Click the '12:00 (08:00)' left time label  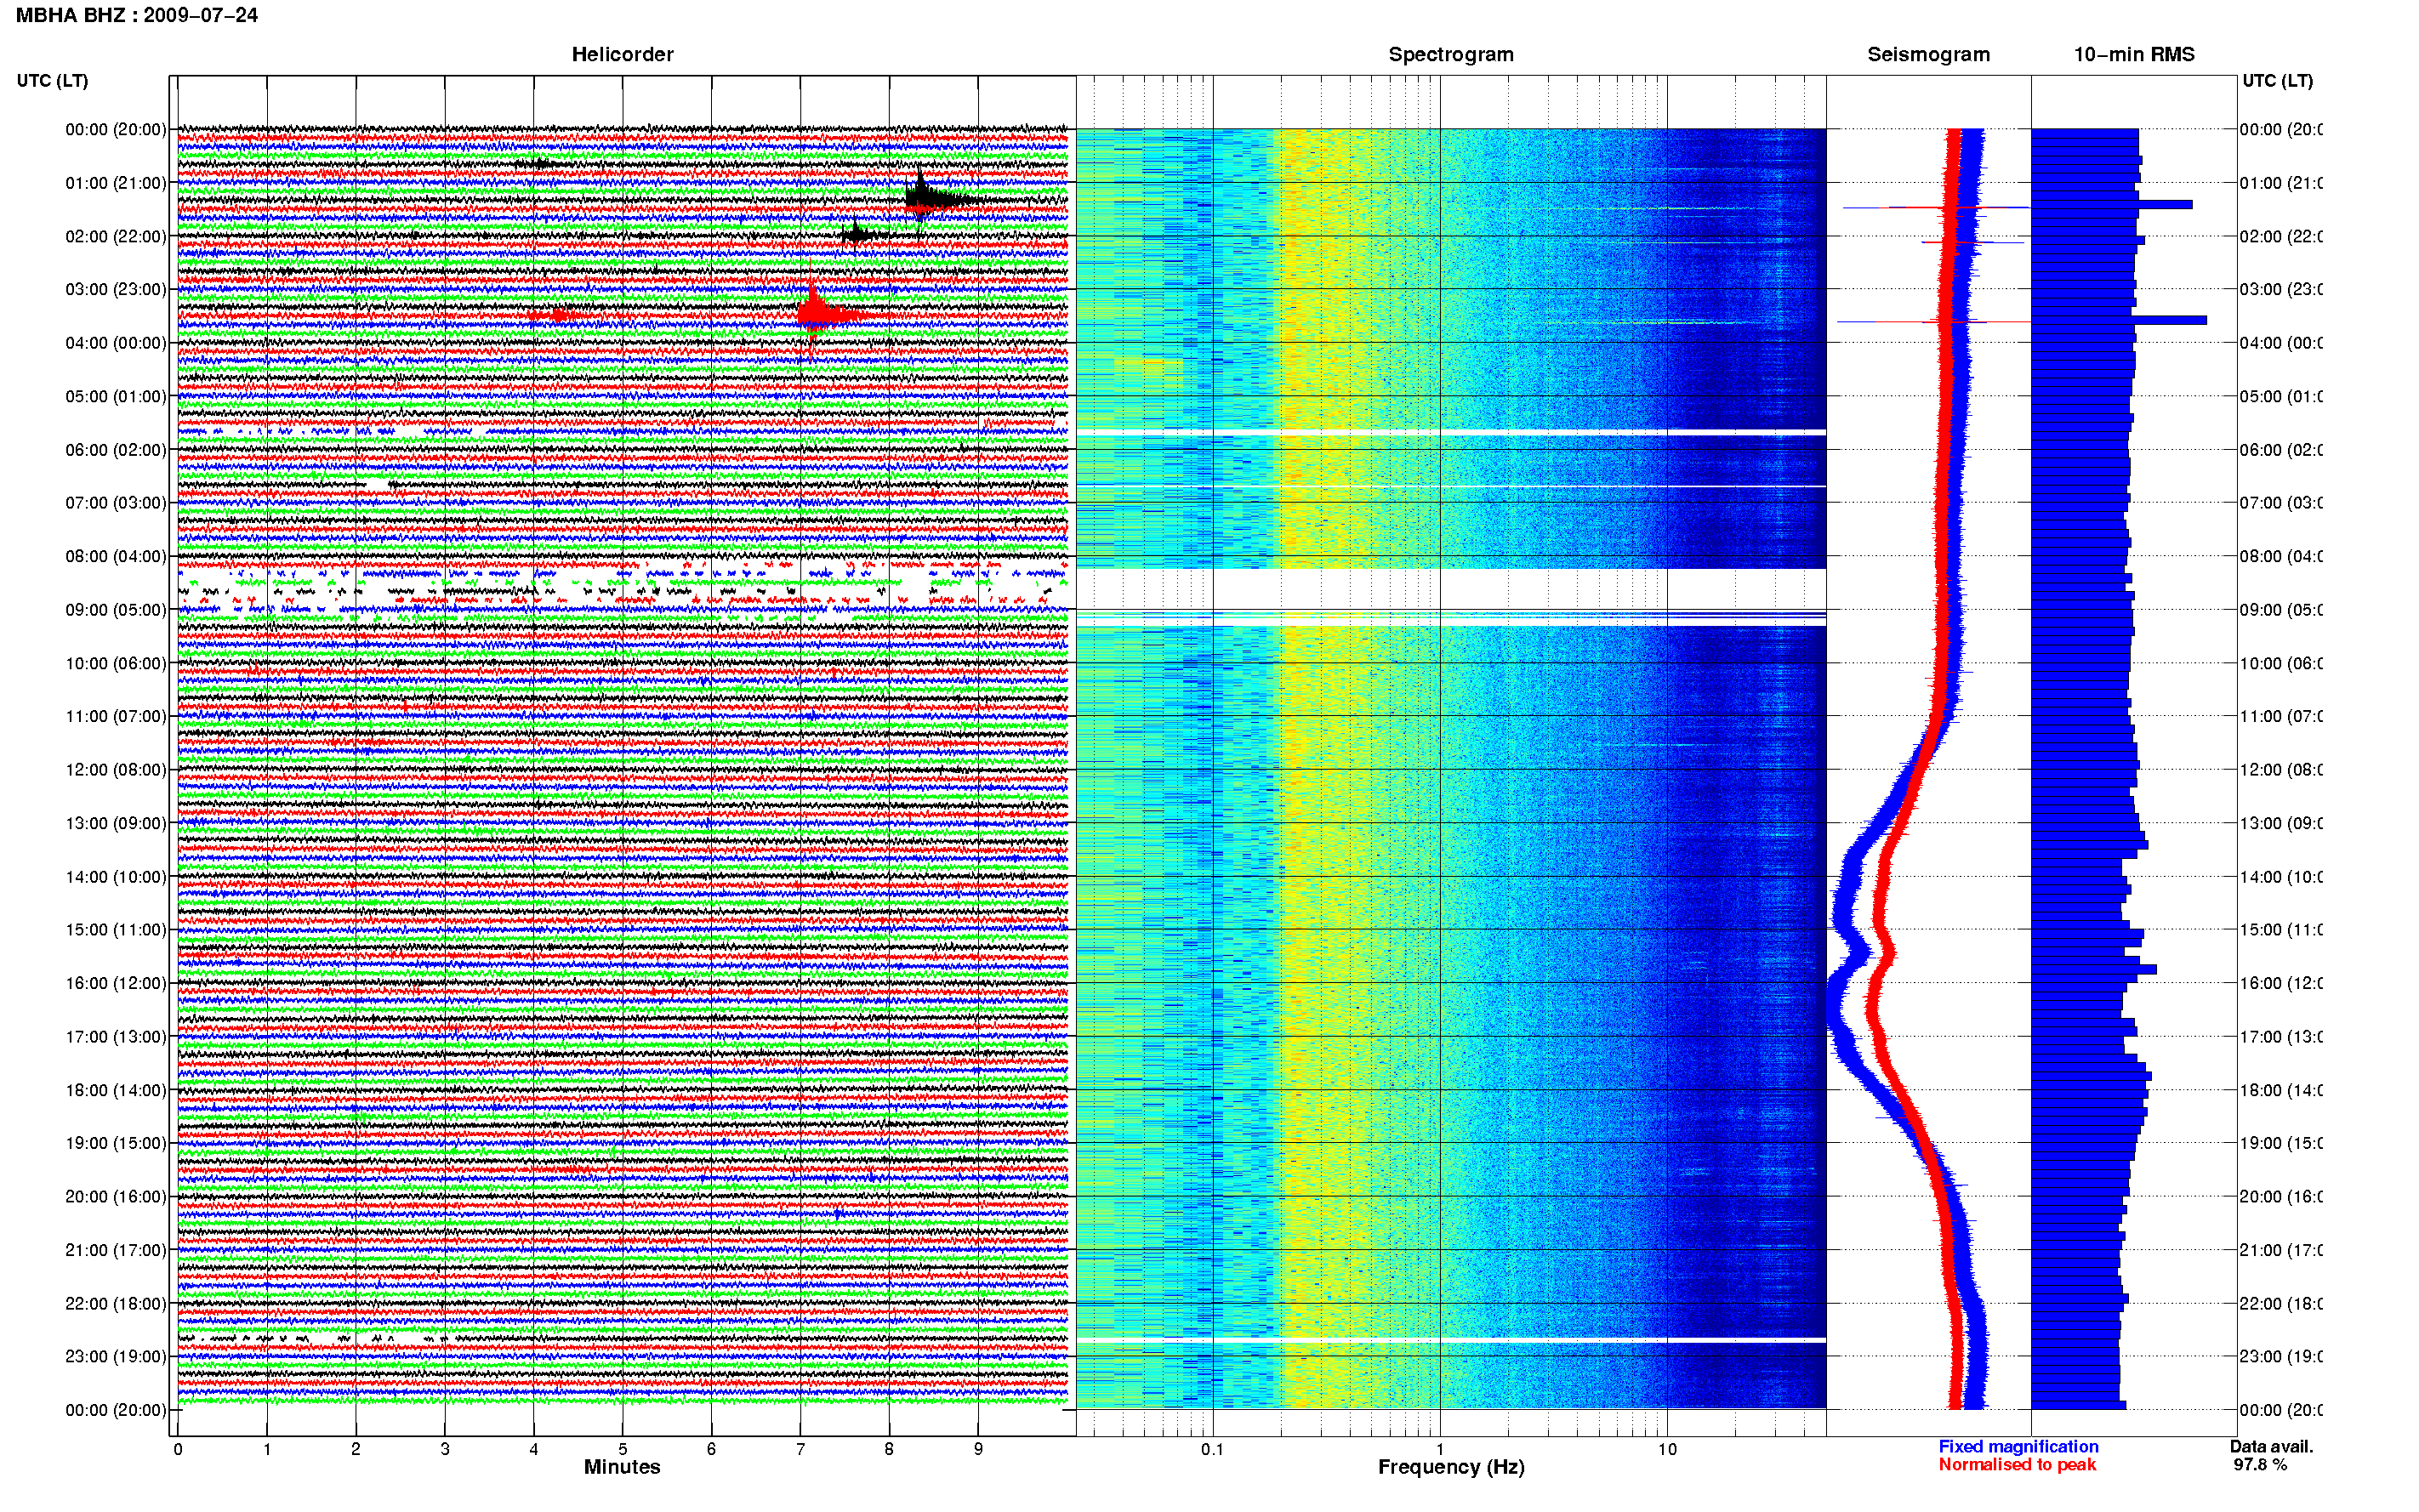tap(115, 770)
